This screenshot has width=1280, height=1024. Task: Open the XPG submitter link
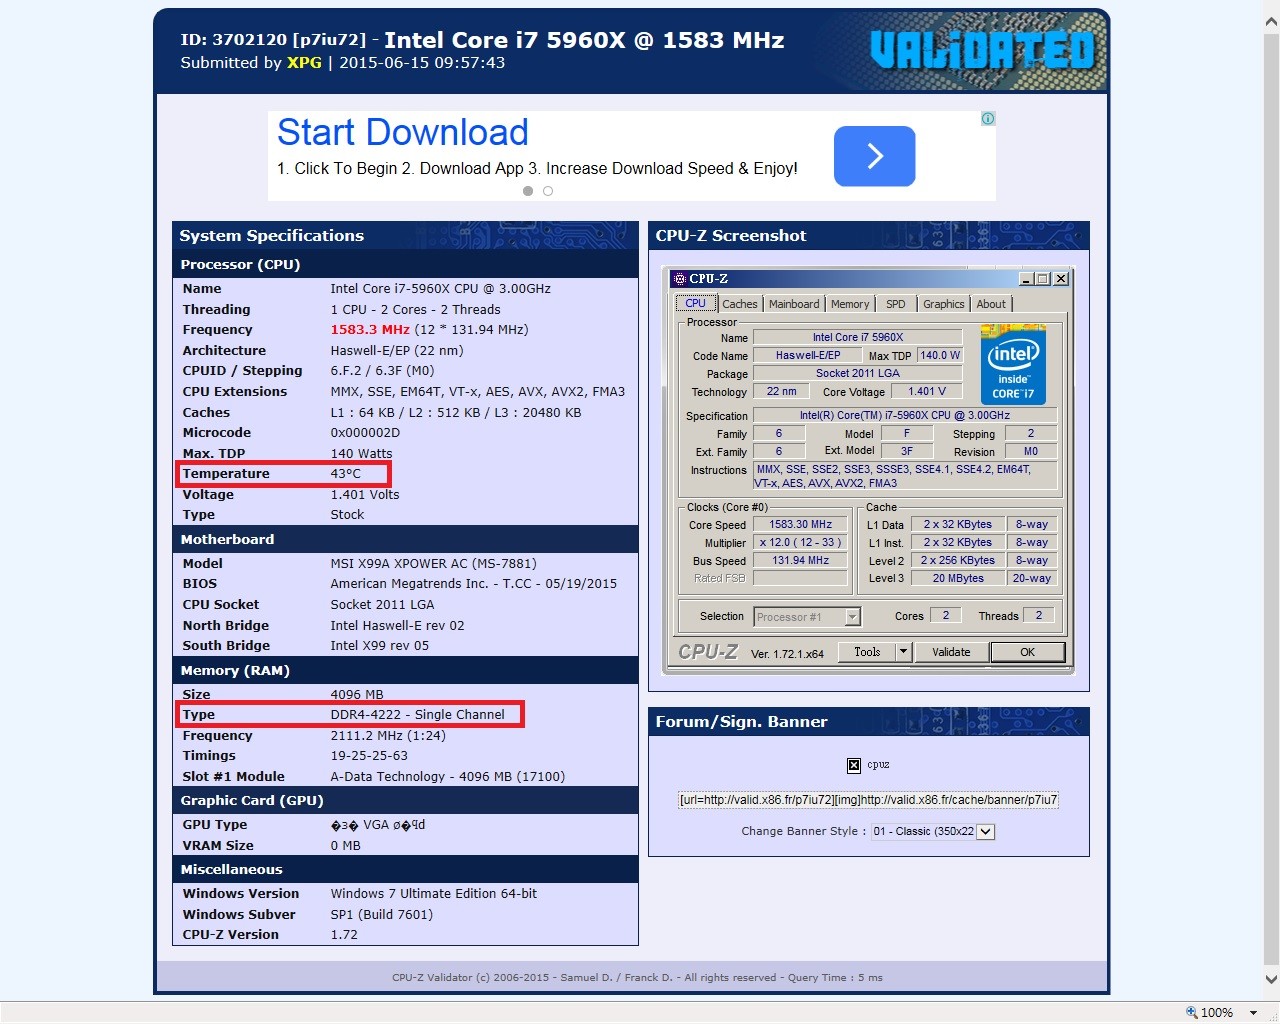(304, 62)
